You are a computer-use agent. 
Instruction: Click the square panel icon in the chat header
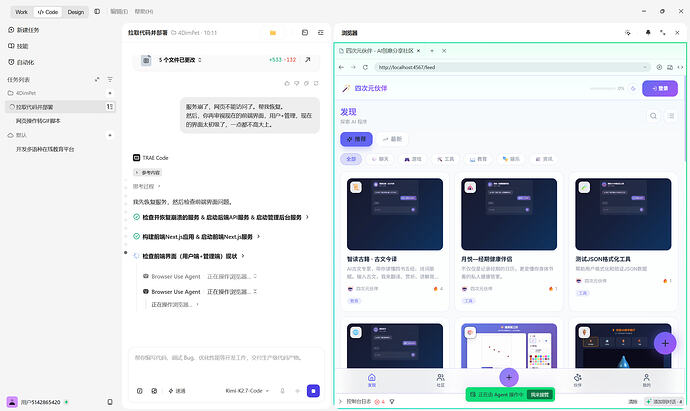point(305,33)
